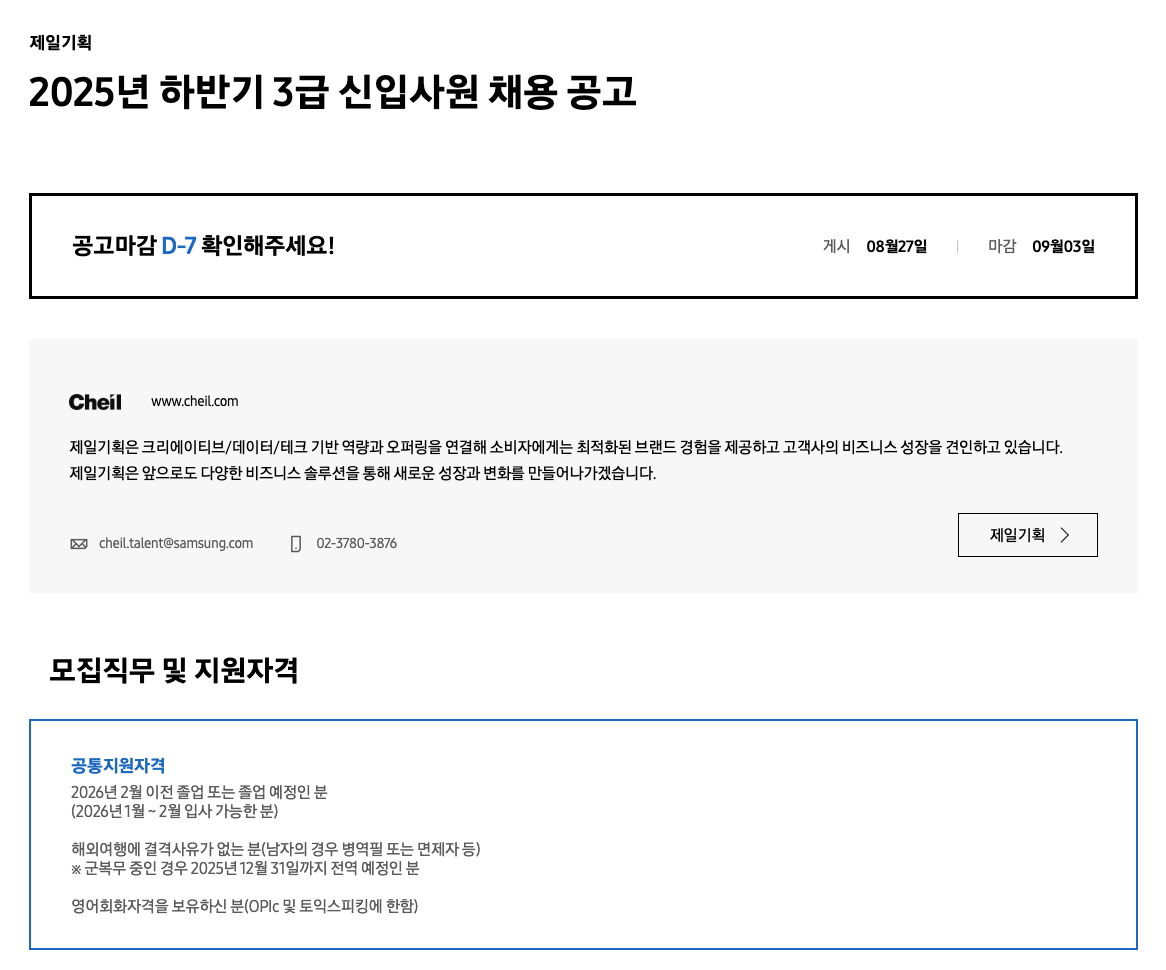Screen dimensions: 1166x970
Task: Click the 02-3780-3876 phone number
Action: click(x=357, y=543)
